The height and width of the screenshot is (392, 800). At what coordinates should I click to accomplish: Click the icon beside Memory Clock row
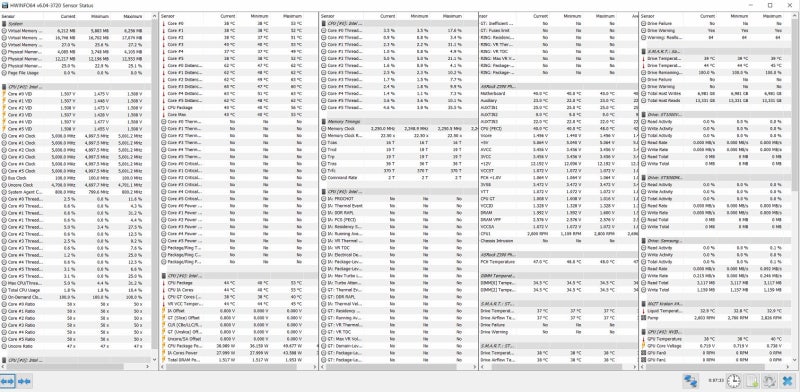(323, 129)
